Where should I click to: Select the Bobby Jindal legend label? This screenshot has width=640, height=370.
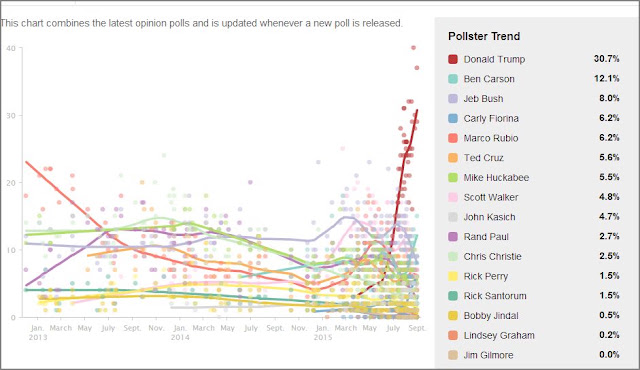tap(491, 316)
